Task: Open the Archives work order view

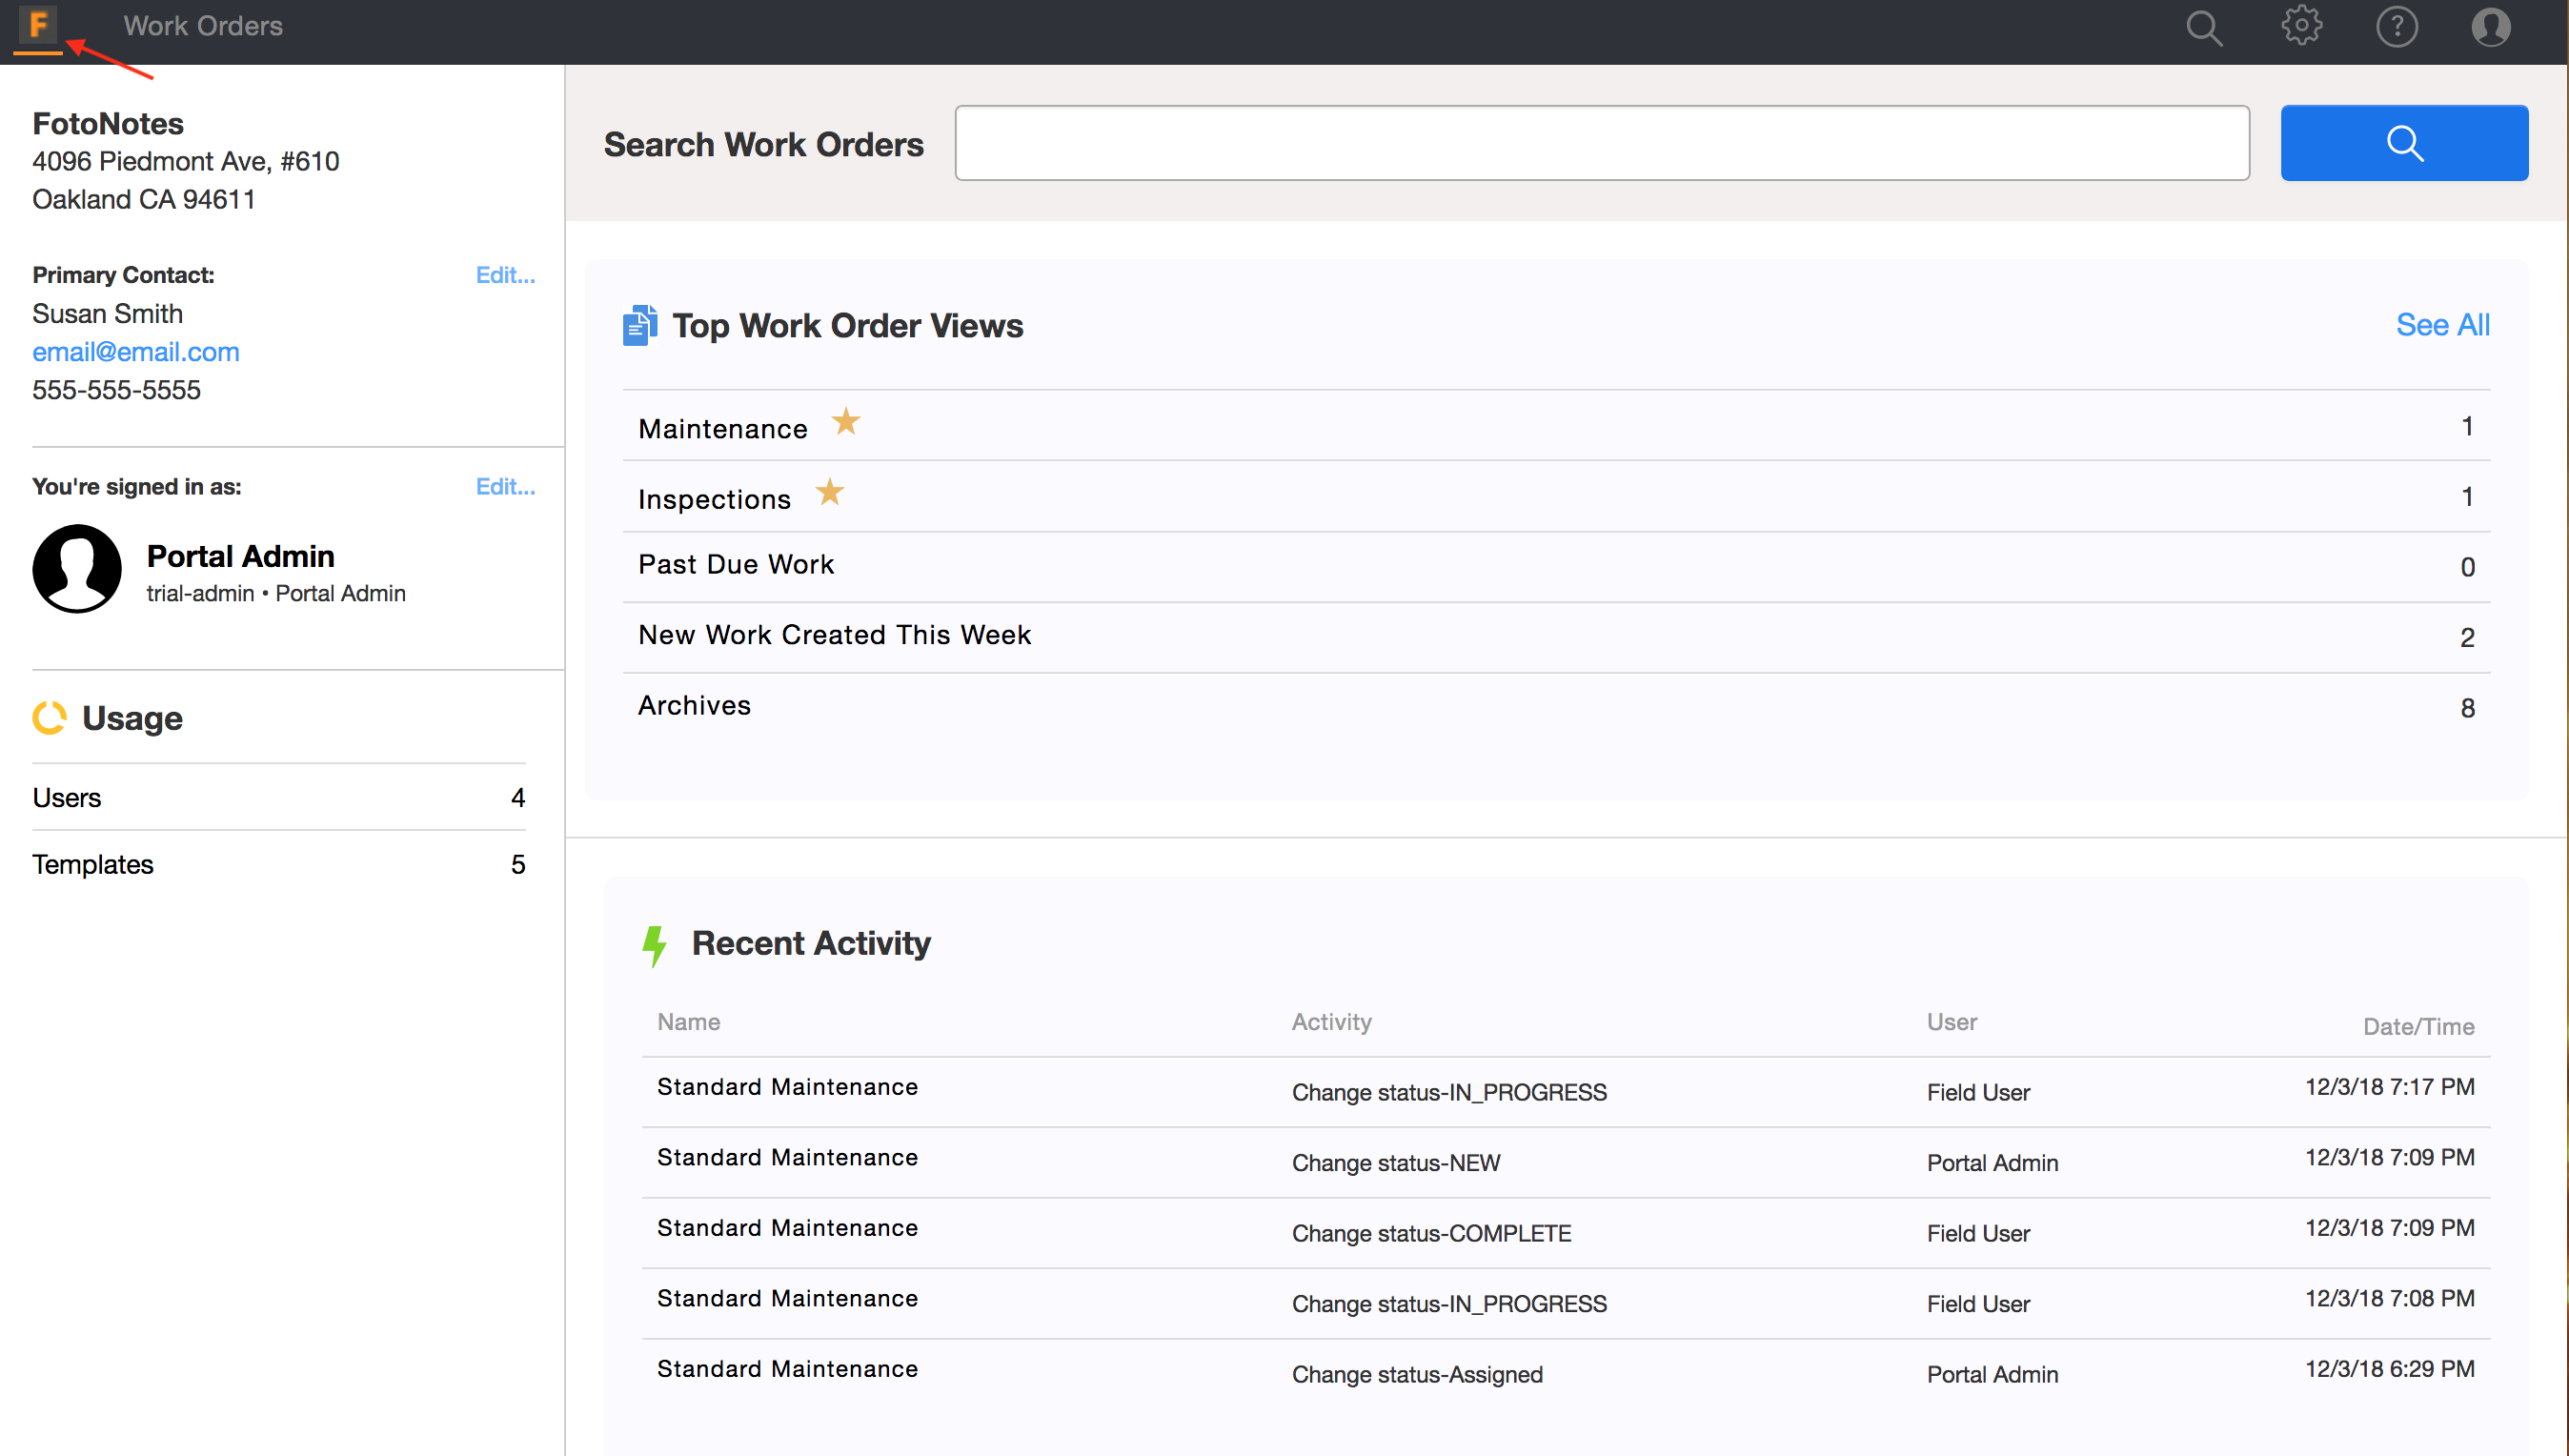Action: (x=694, y=706)
